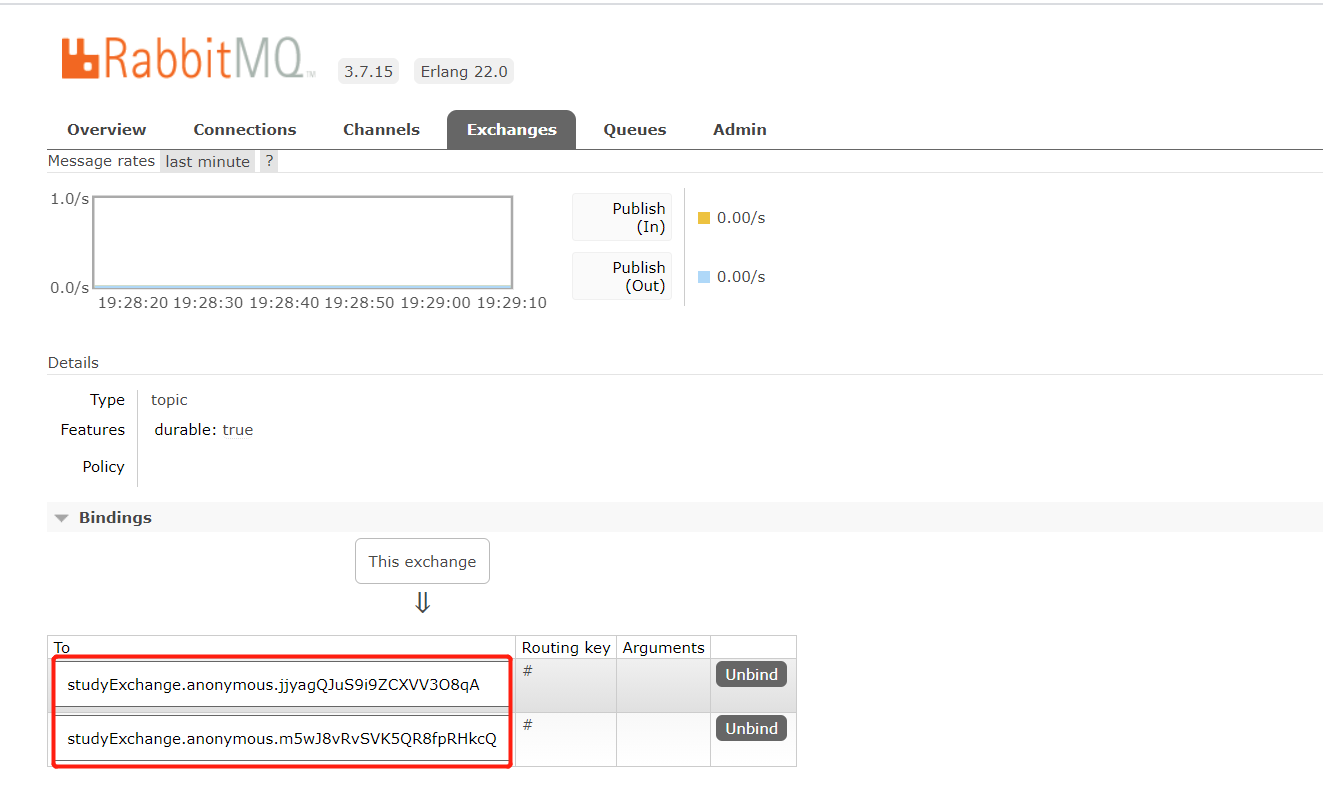Unbind the m5wJ8vRvSVK5QR8fpRHkcQ queue binding
Viewport: 1323px width, 786px height.
[751, 728]
